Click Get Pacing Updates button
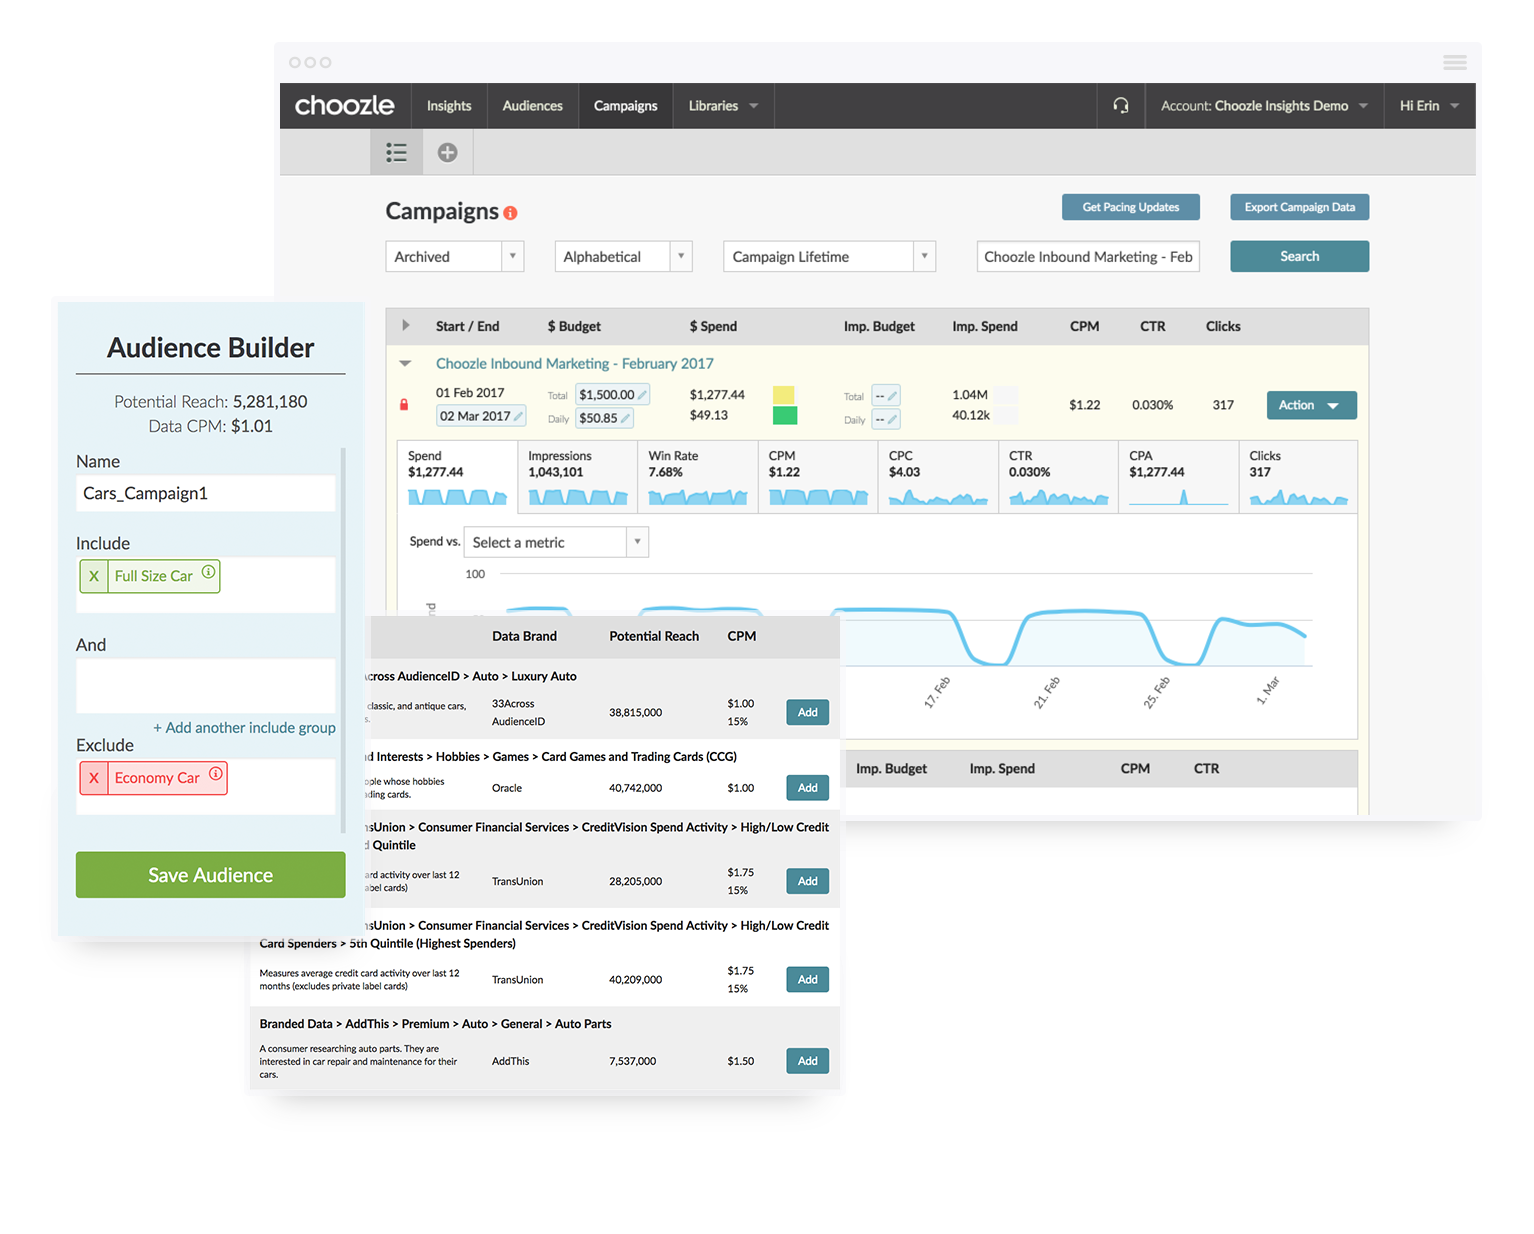Viewport: 1534px width, 1234px height. click(x=1131, y=207)
